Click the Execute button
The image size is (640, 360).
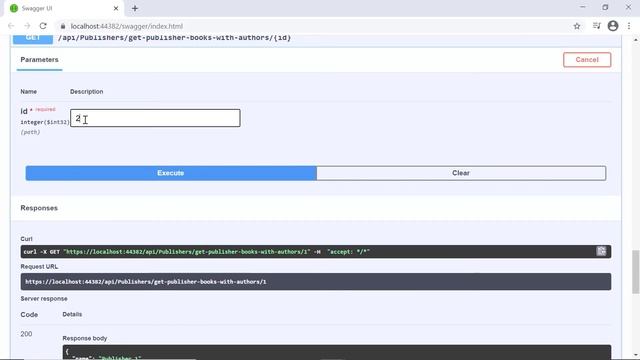pos(171,173)
